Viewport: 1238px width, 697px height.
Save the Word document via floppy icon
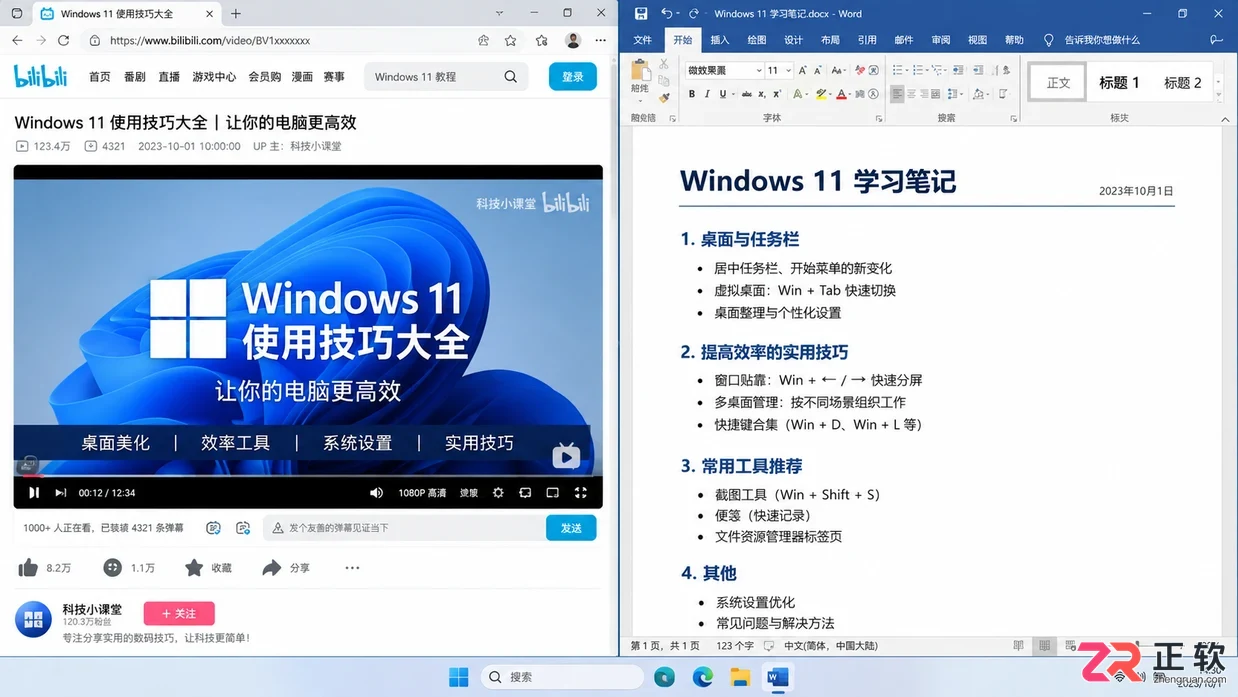[x=641, y=14]
